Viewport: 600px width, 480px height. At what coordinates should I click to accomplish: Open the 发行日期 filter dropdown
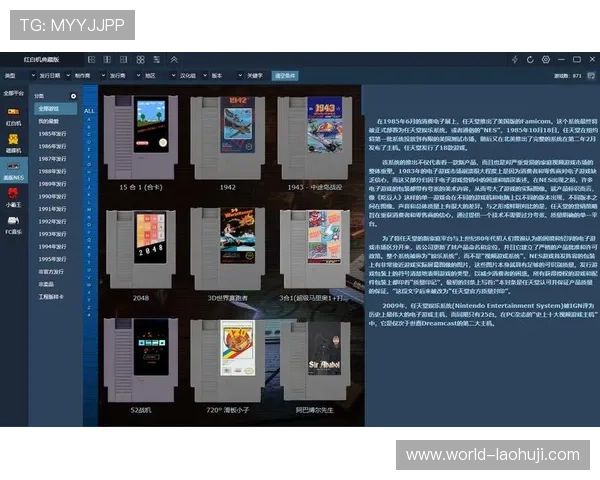tap(54, 76)
